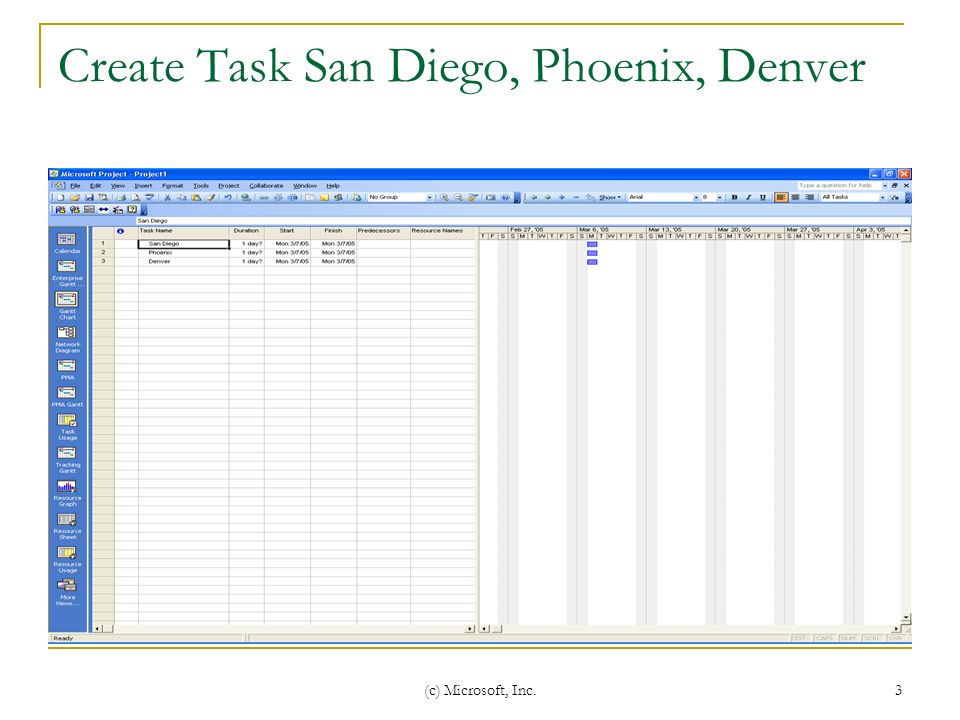Switch to Resource Usage view
Viewport: 960px width, 720px height.
67,559
